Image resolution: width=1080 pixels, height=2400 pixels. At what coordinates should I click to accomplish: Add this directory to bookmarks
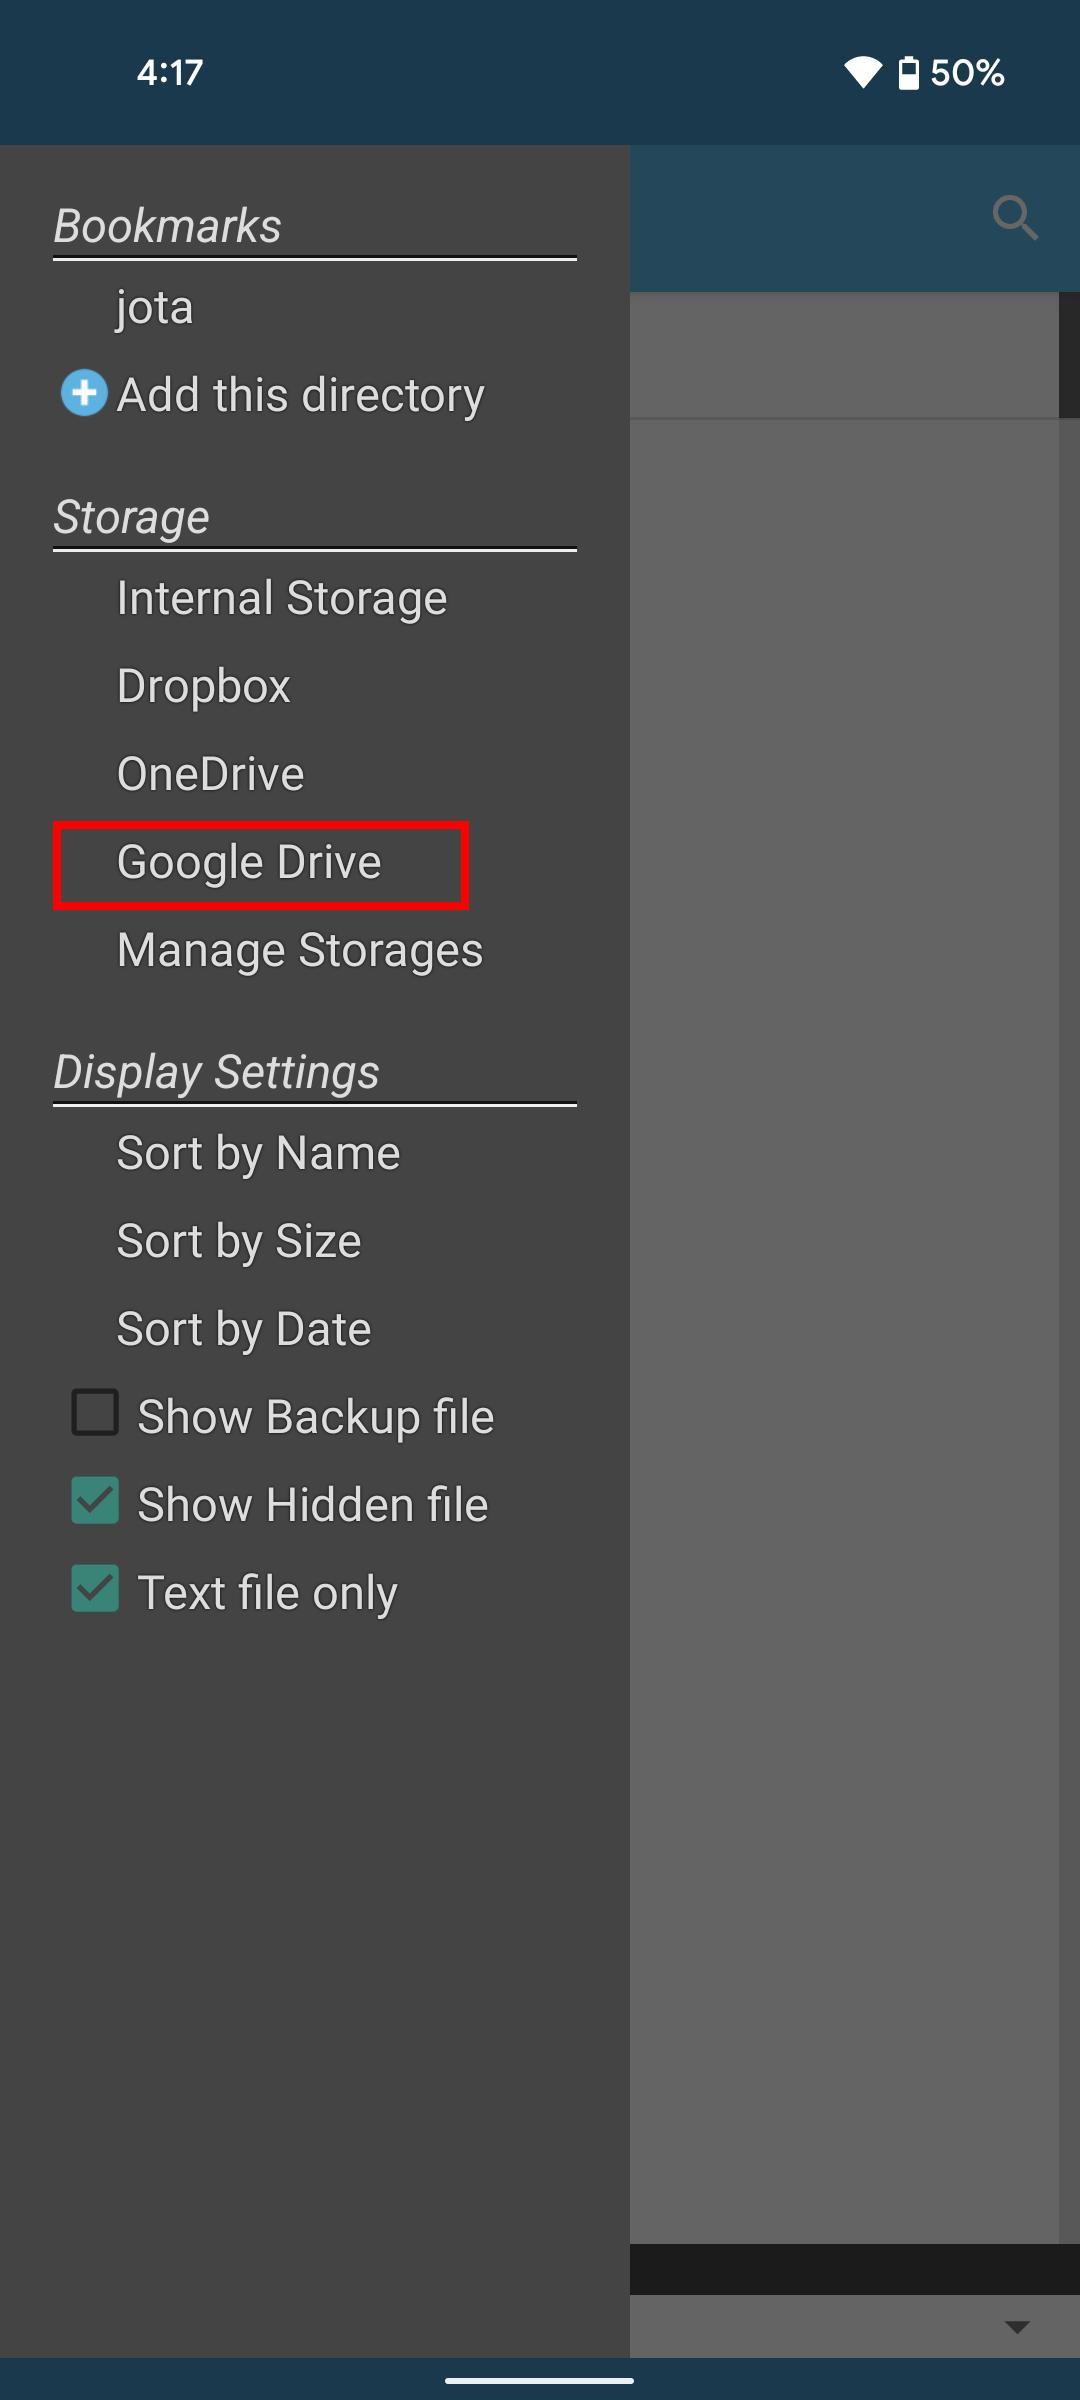(x=300, y=395)
